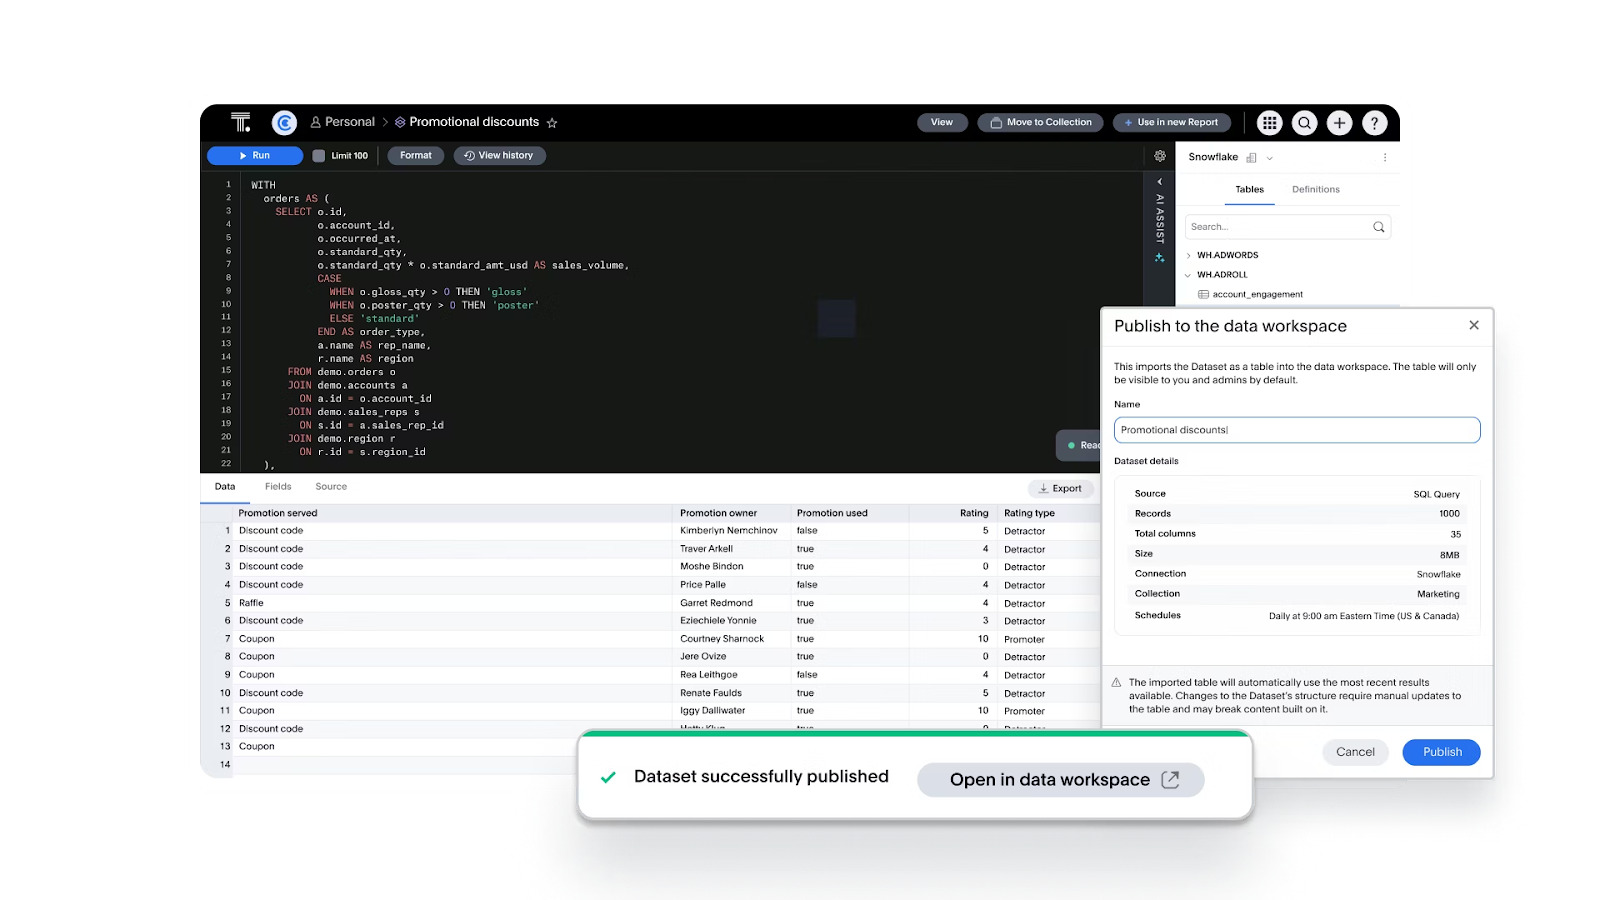Screen dimensions: 1600x900
Task: Toggle the Limit 100 checkbox
Action: point(319,156)
